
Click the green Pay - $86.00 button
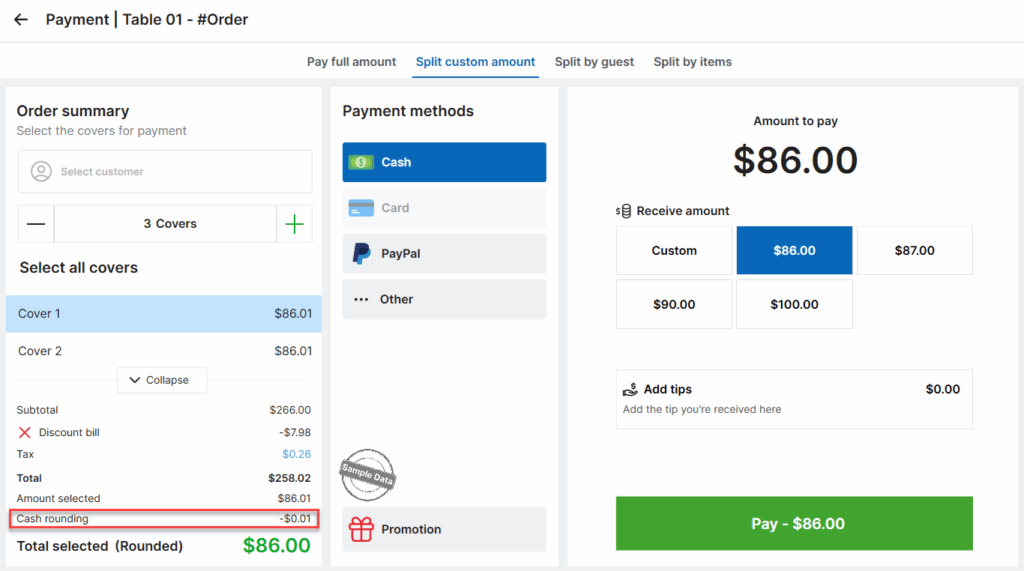[794, 523]
